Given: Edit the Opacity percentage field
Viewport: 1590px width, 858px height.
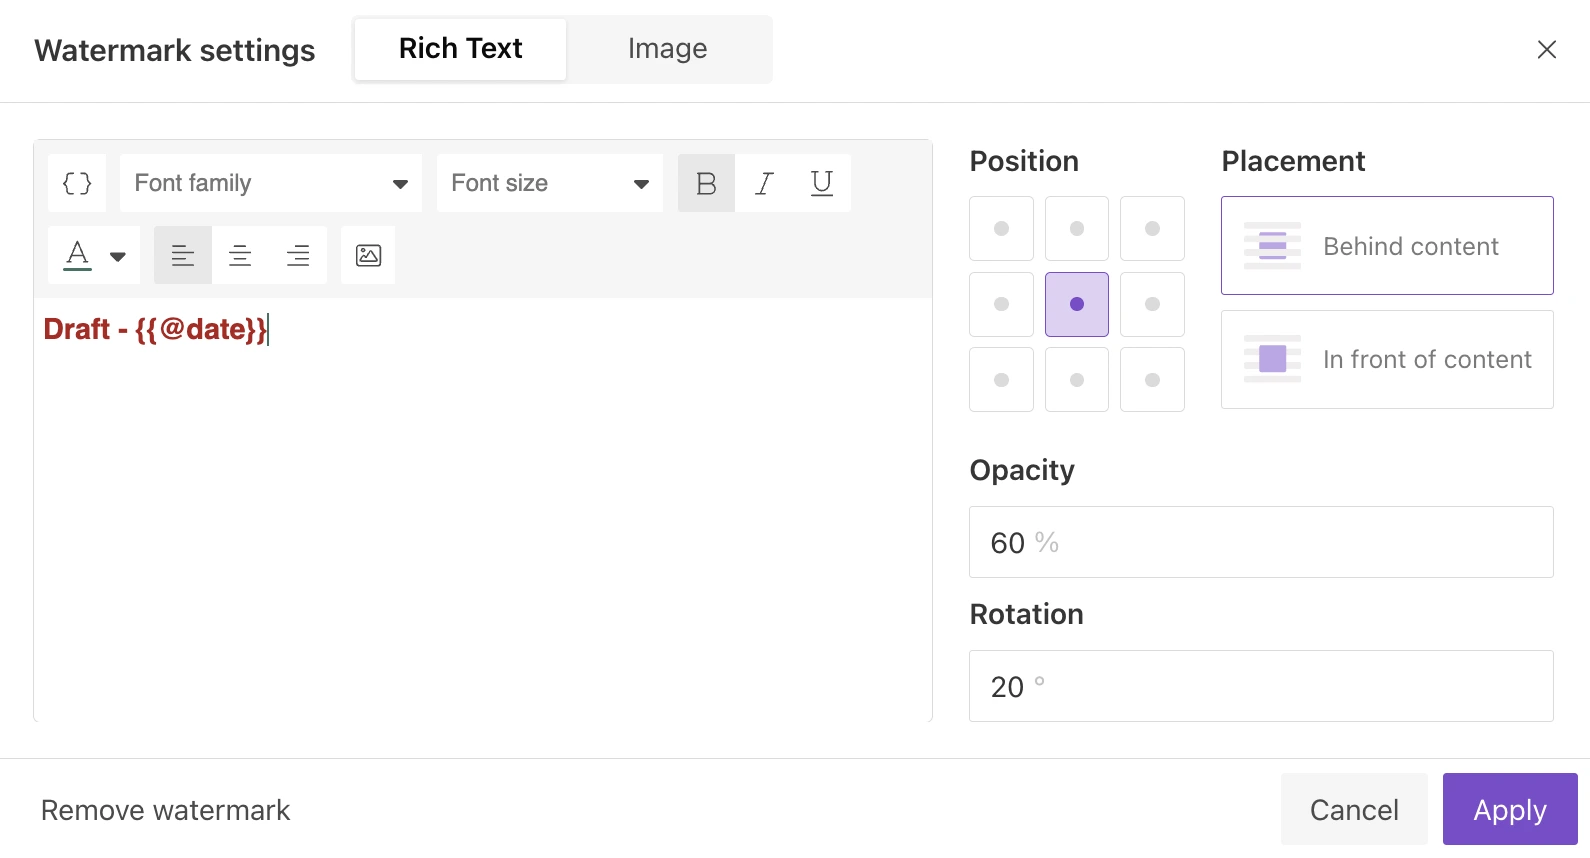Looking at the screenshot, I should coord(1261,542).
